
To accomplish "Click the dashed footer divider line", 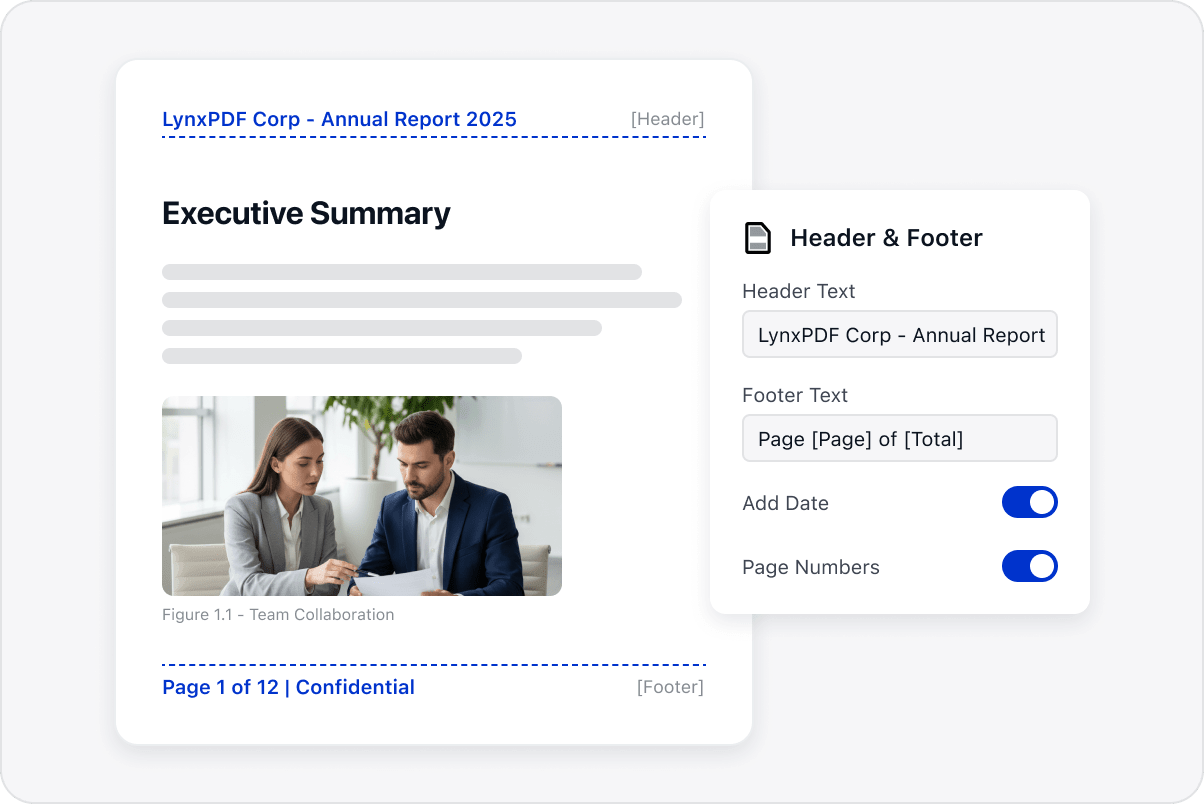I will tap(434, 665).
